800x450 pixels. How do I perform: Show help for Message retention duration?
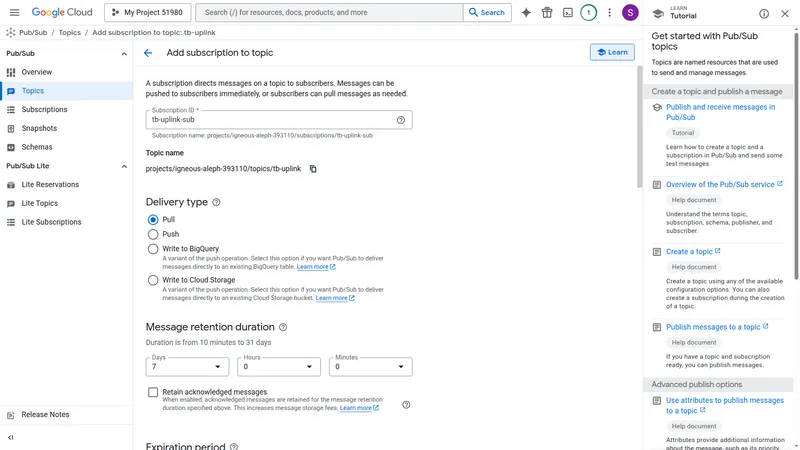click(x=283, y=327)
